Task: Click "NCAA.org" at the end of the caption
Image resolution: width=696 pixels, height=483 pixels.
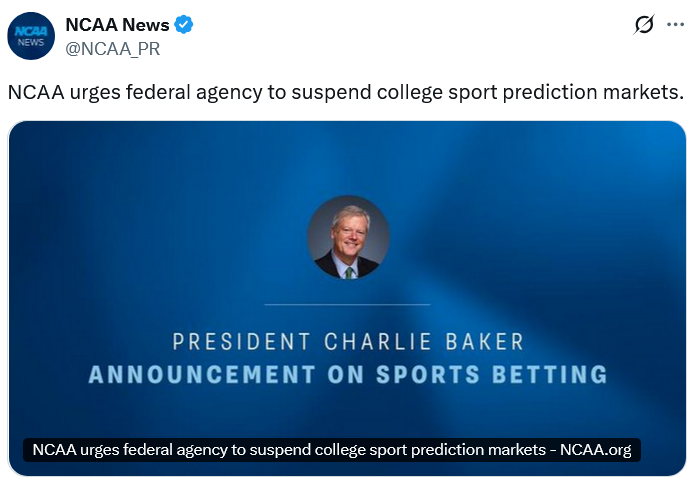Action: coord(595,450)
